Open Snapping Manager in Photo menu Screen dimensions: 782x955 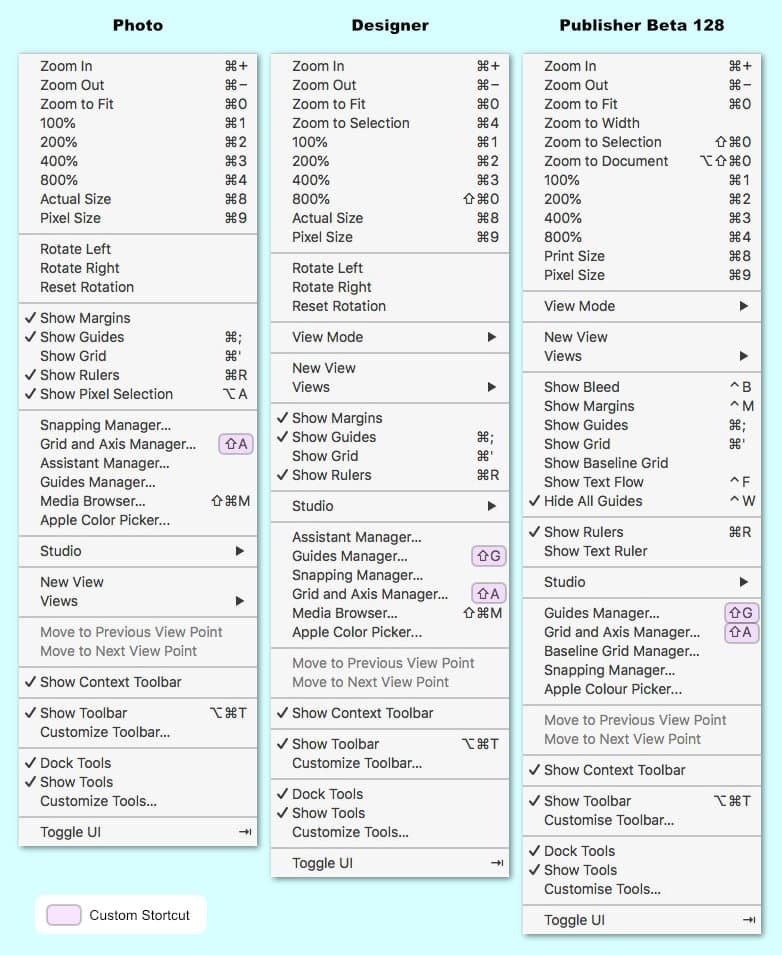[138, 425]
